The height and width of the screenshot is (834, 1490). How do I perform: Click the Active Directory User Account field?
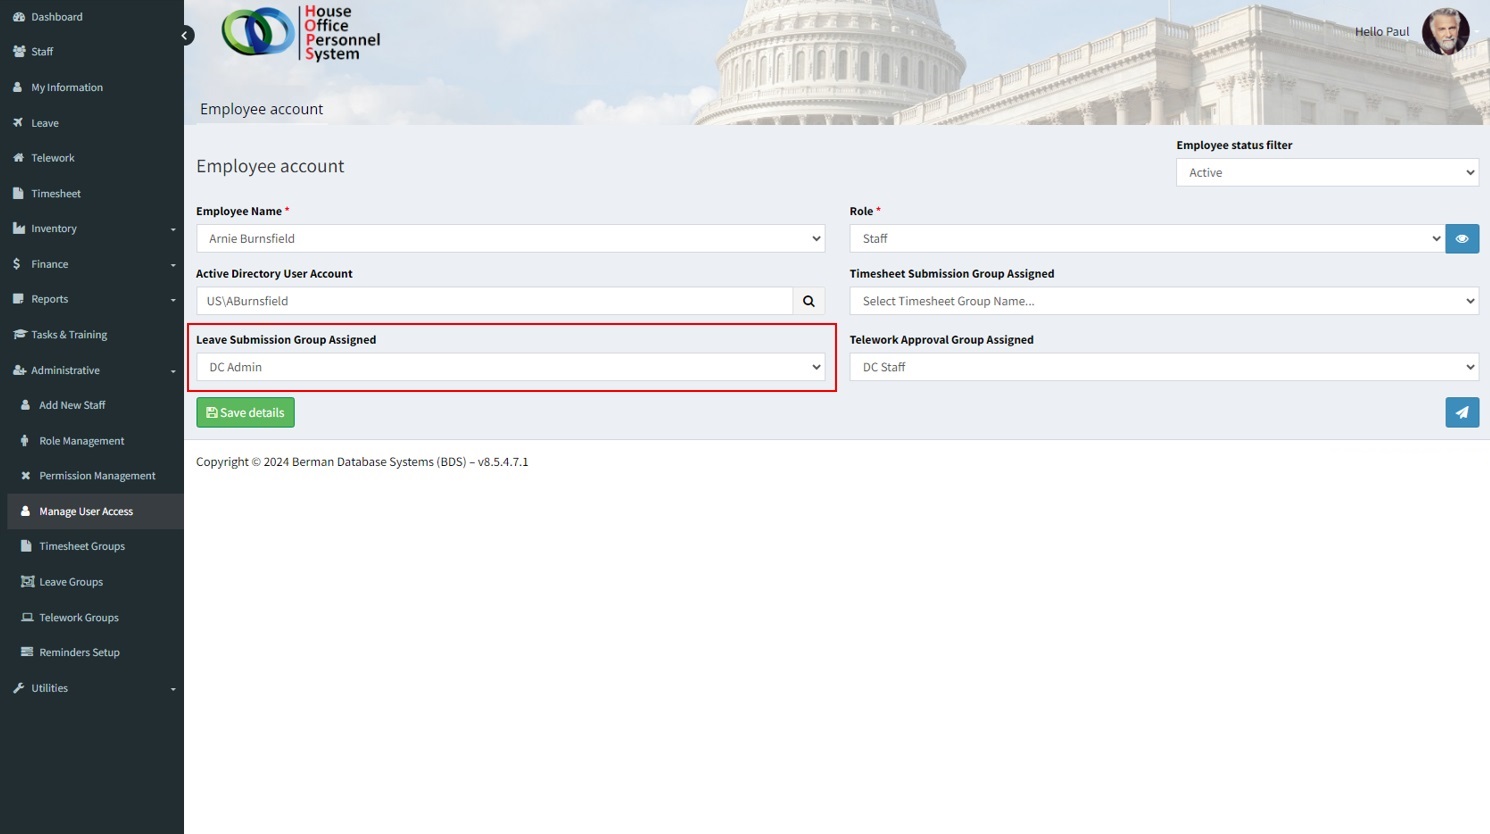click(x=494, y=301)
